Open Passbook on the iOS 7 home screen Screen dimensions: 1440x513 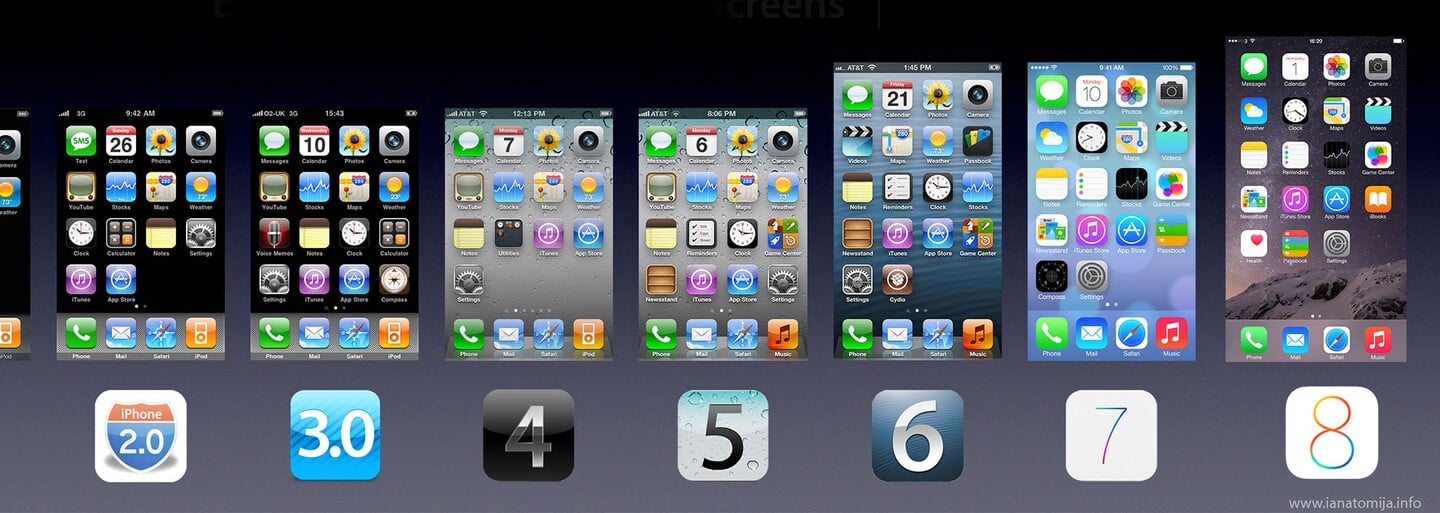tap(1171, 229)
